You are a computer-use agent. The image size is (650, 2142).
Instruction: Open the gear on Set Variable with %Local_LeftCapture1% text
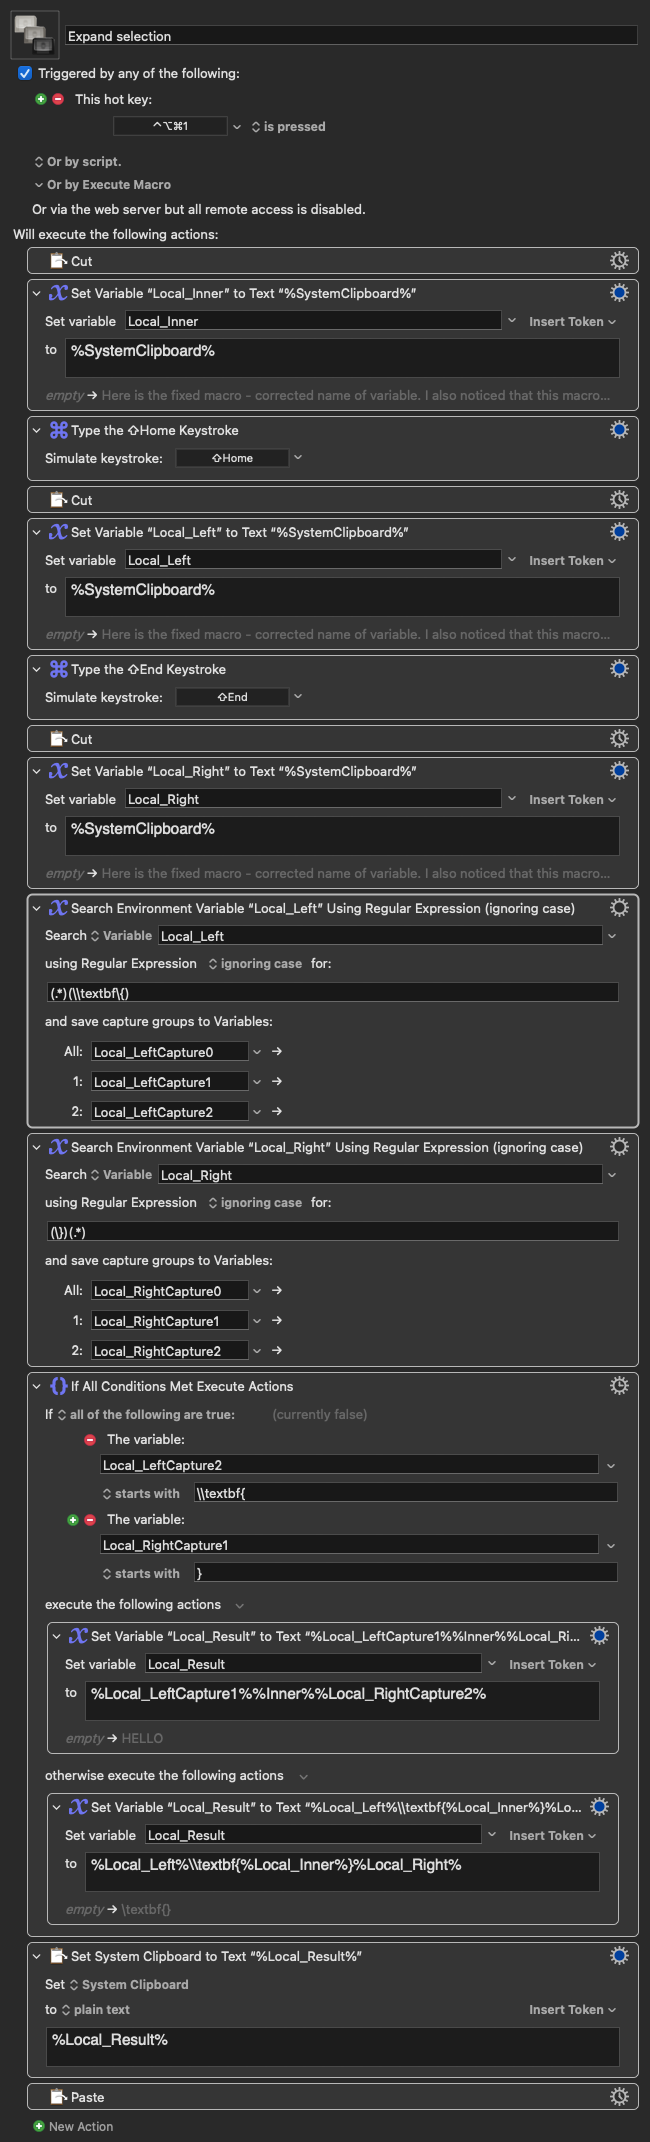(x=599, y=1635)
